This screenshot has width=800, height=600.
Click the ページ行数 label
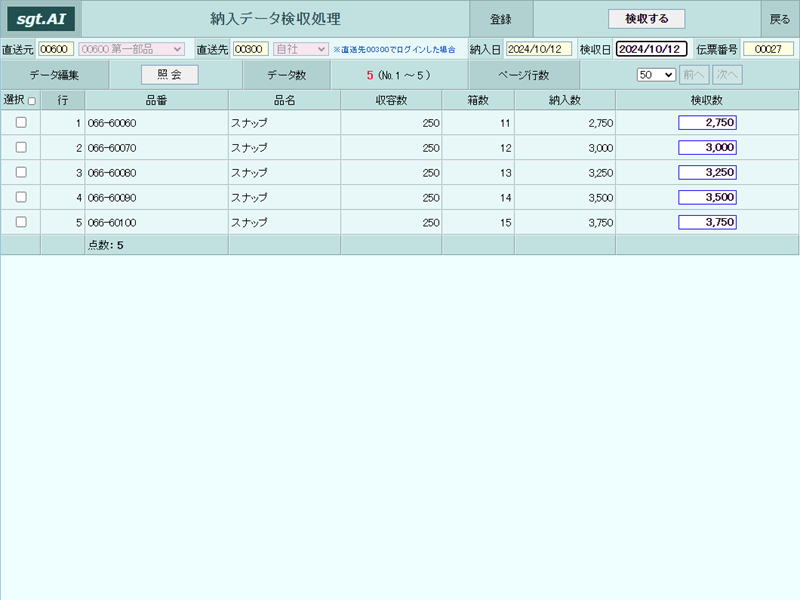coord(523,75)
